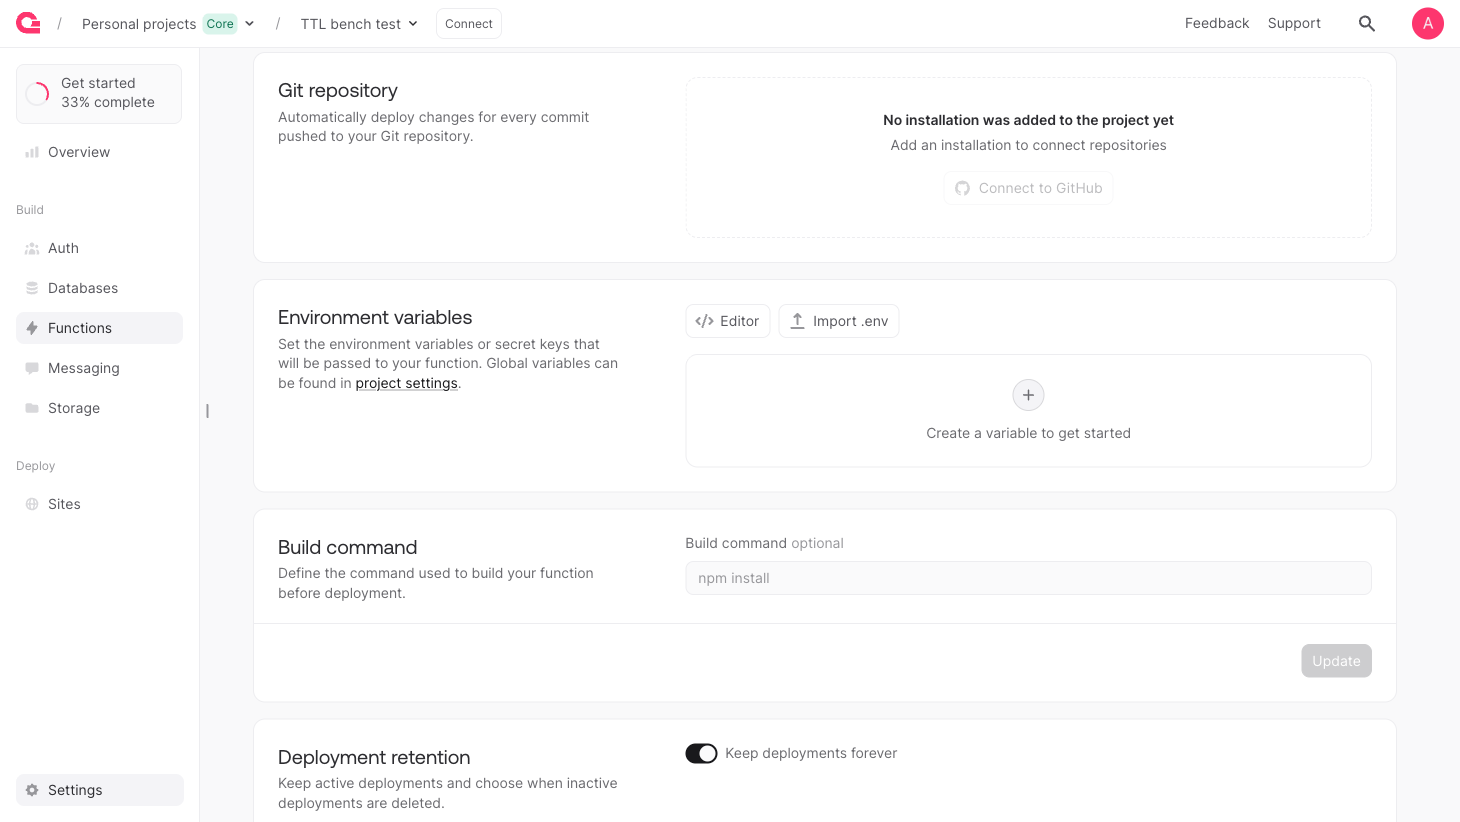Open the Support menu

tap(1294, 23)
